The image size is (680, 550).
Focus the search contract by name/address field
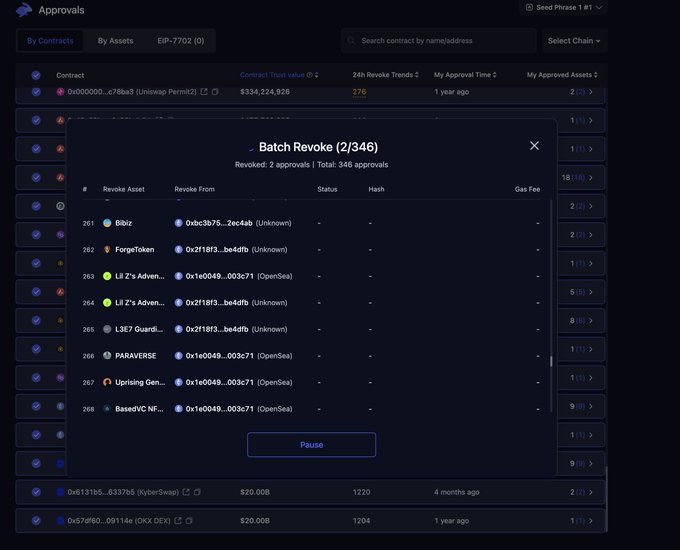pyautogui.click(x=438, y=41)
